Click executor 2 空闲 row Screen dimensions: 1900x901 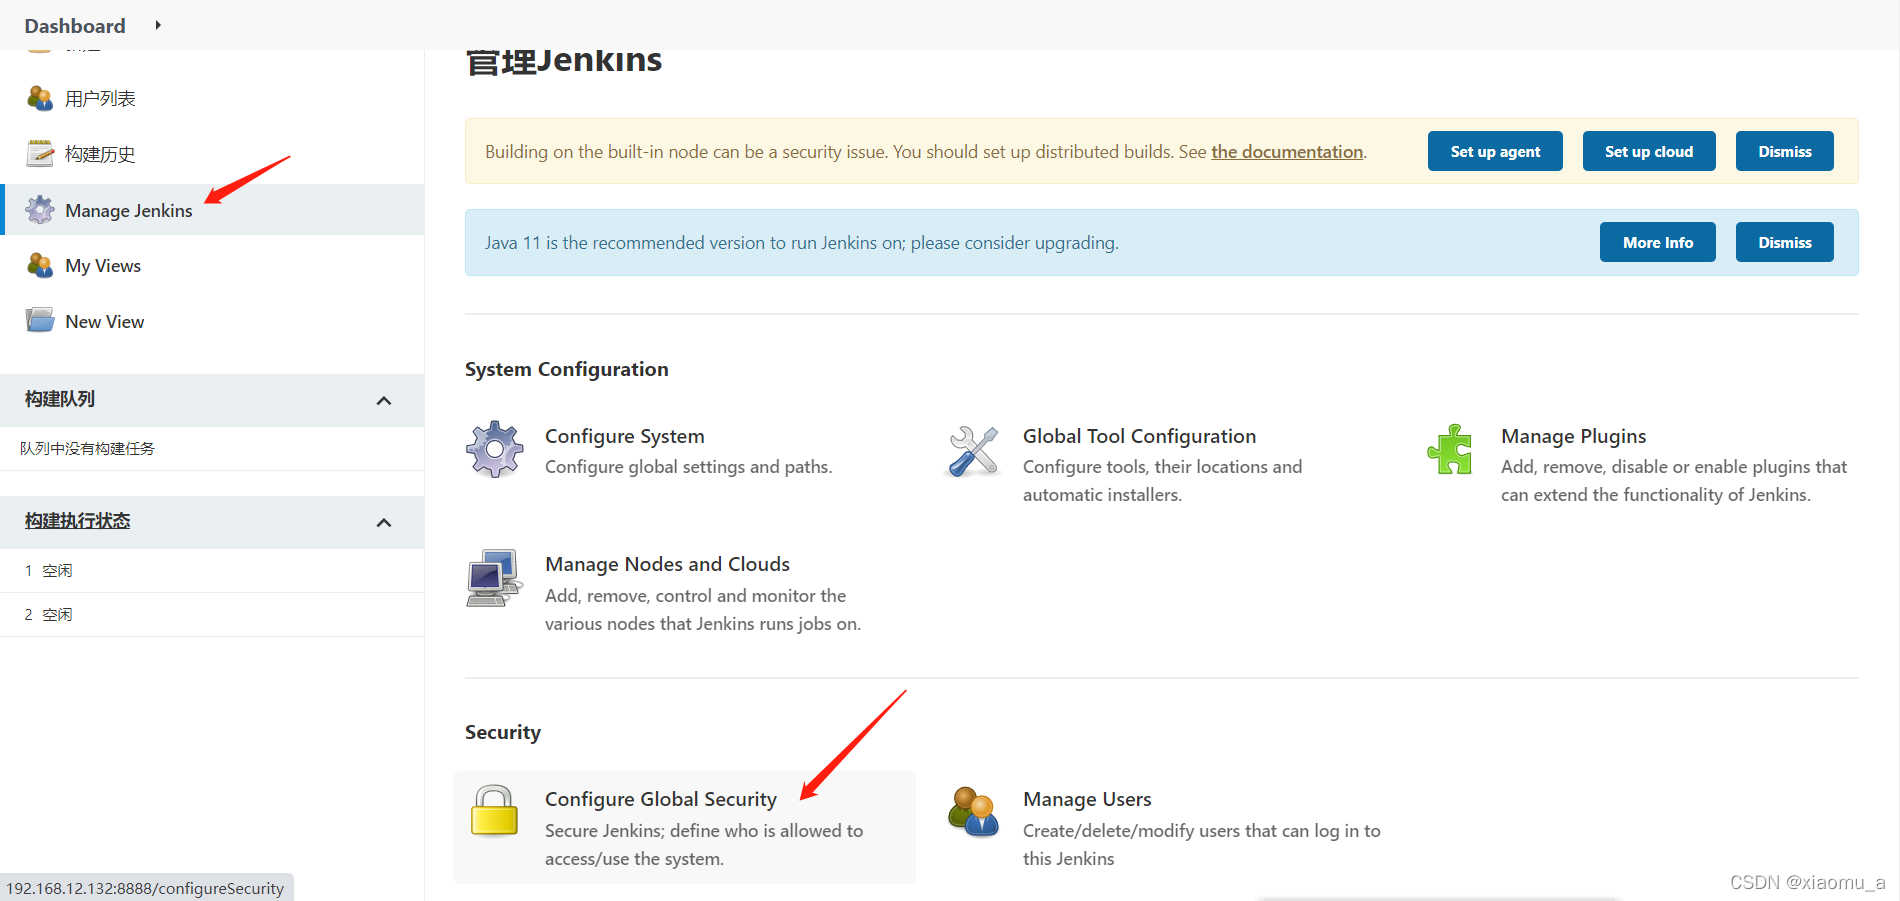pos(212,614)
